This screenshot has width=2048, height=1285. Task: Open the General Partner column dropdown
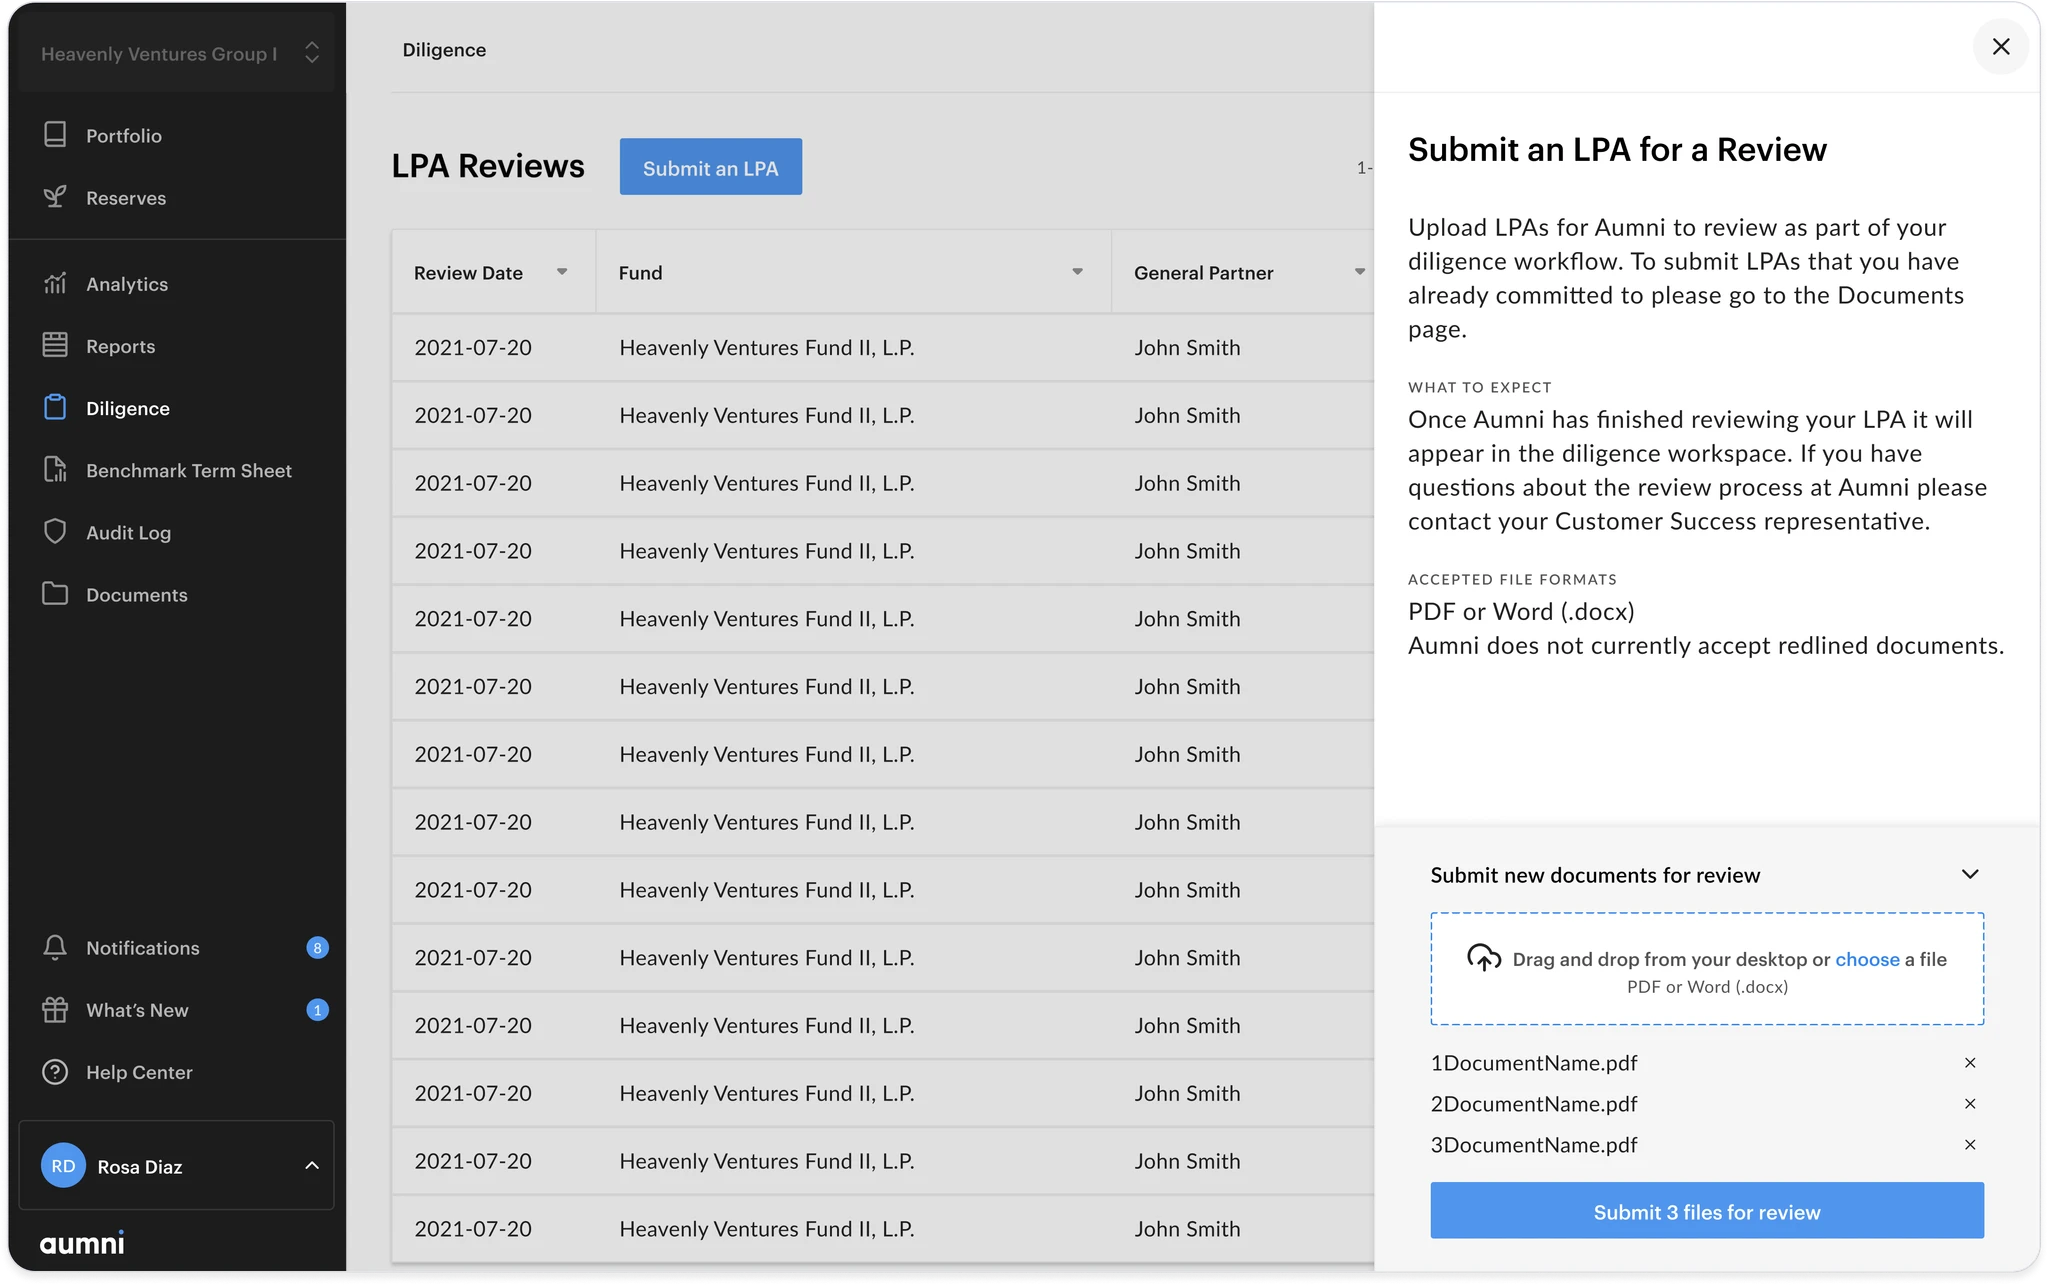(x=1360, y=272)
